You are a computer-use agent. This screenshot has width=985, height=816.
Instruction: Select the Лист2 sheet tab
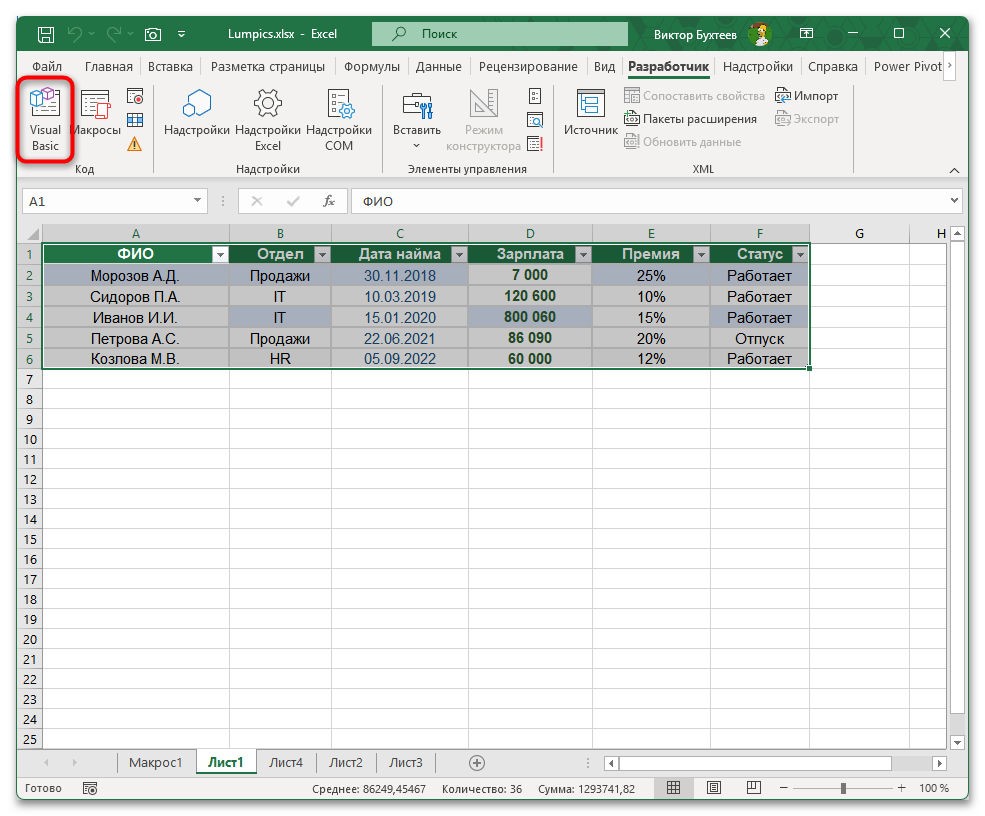pyautogui.click(x=345, y=762)
